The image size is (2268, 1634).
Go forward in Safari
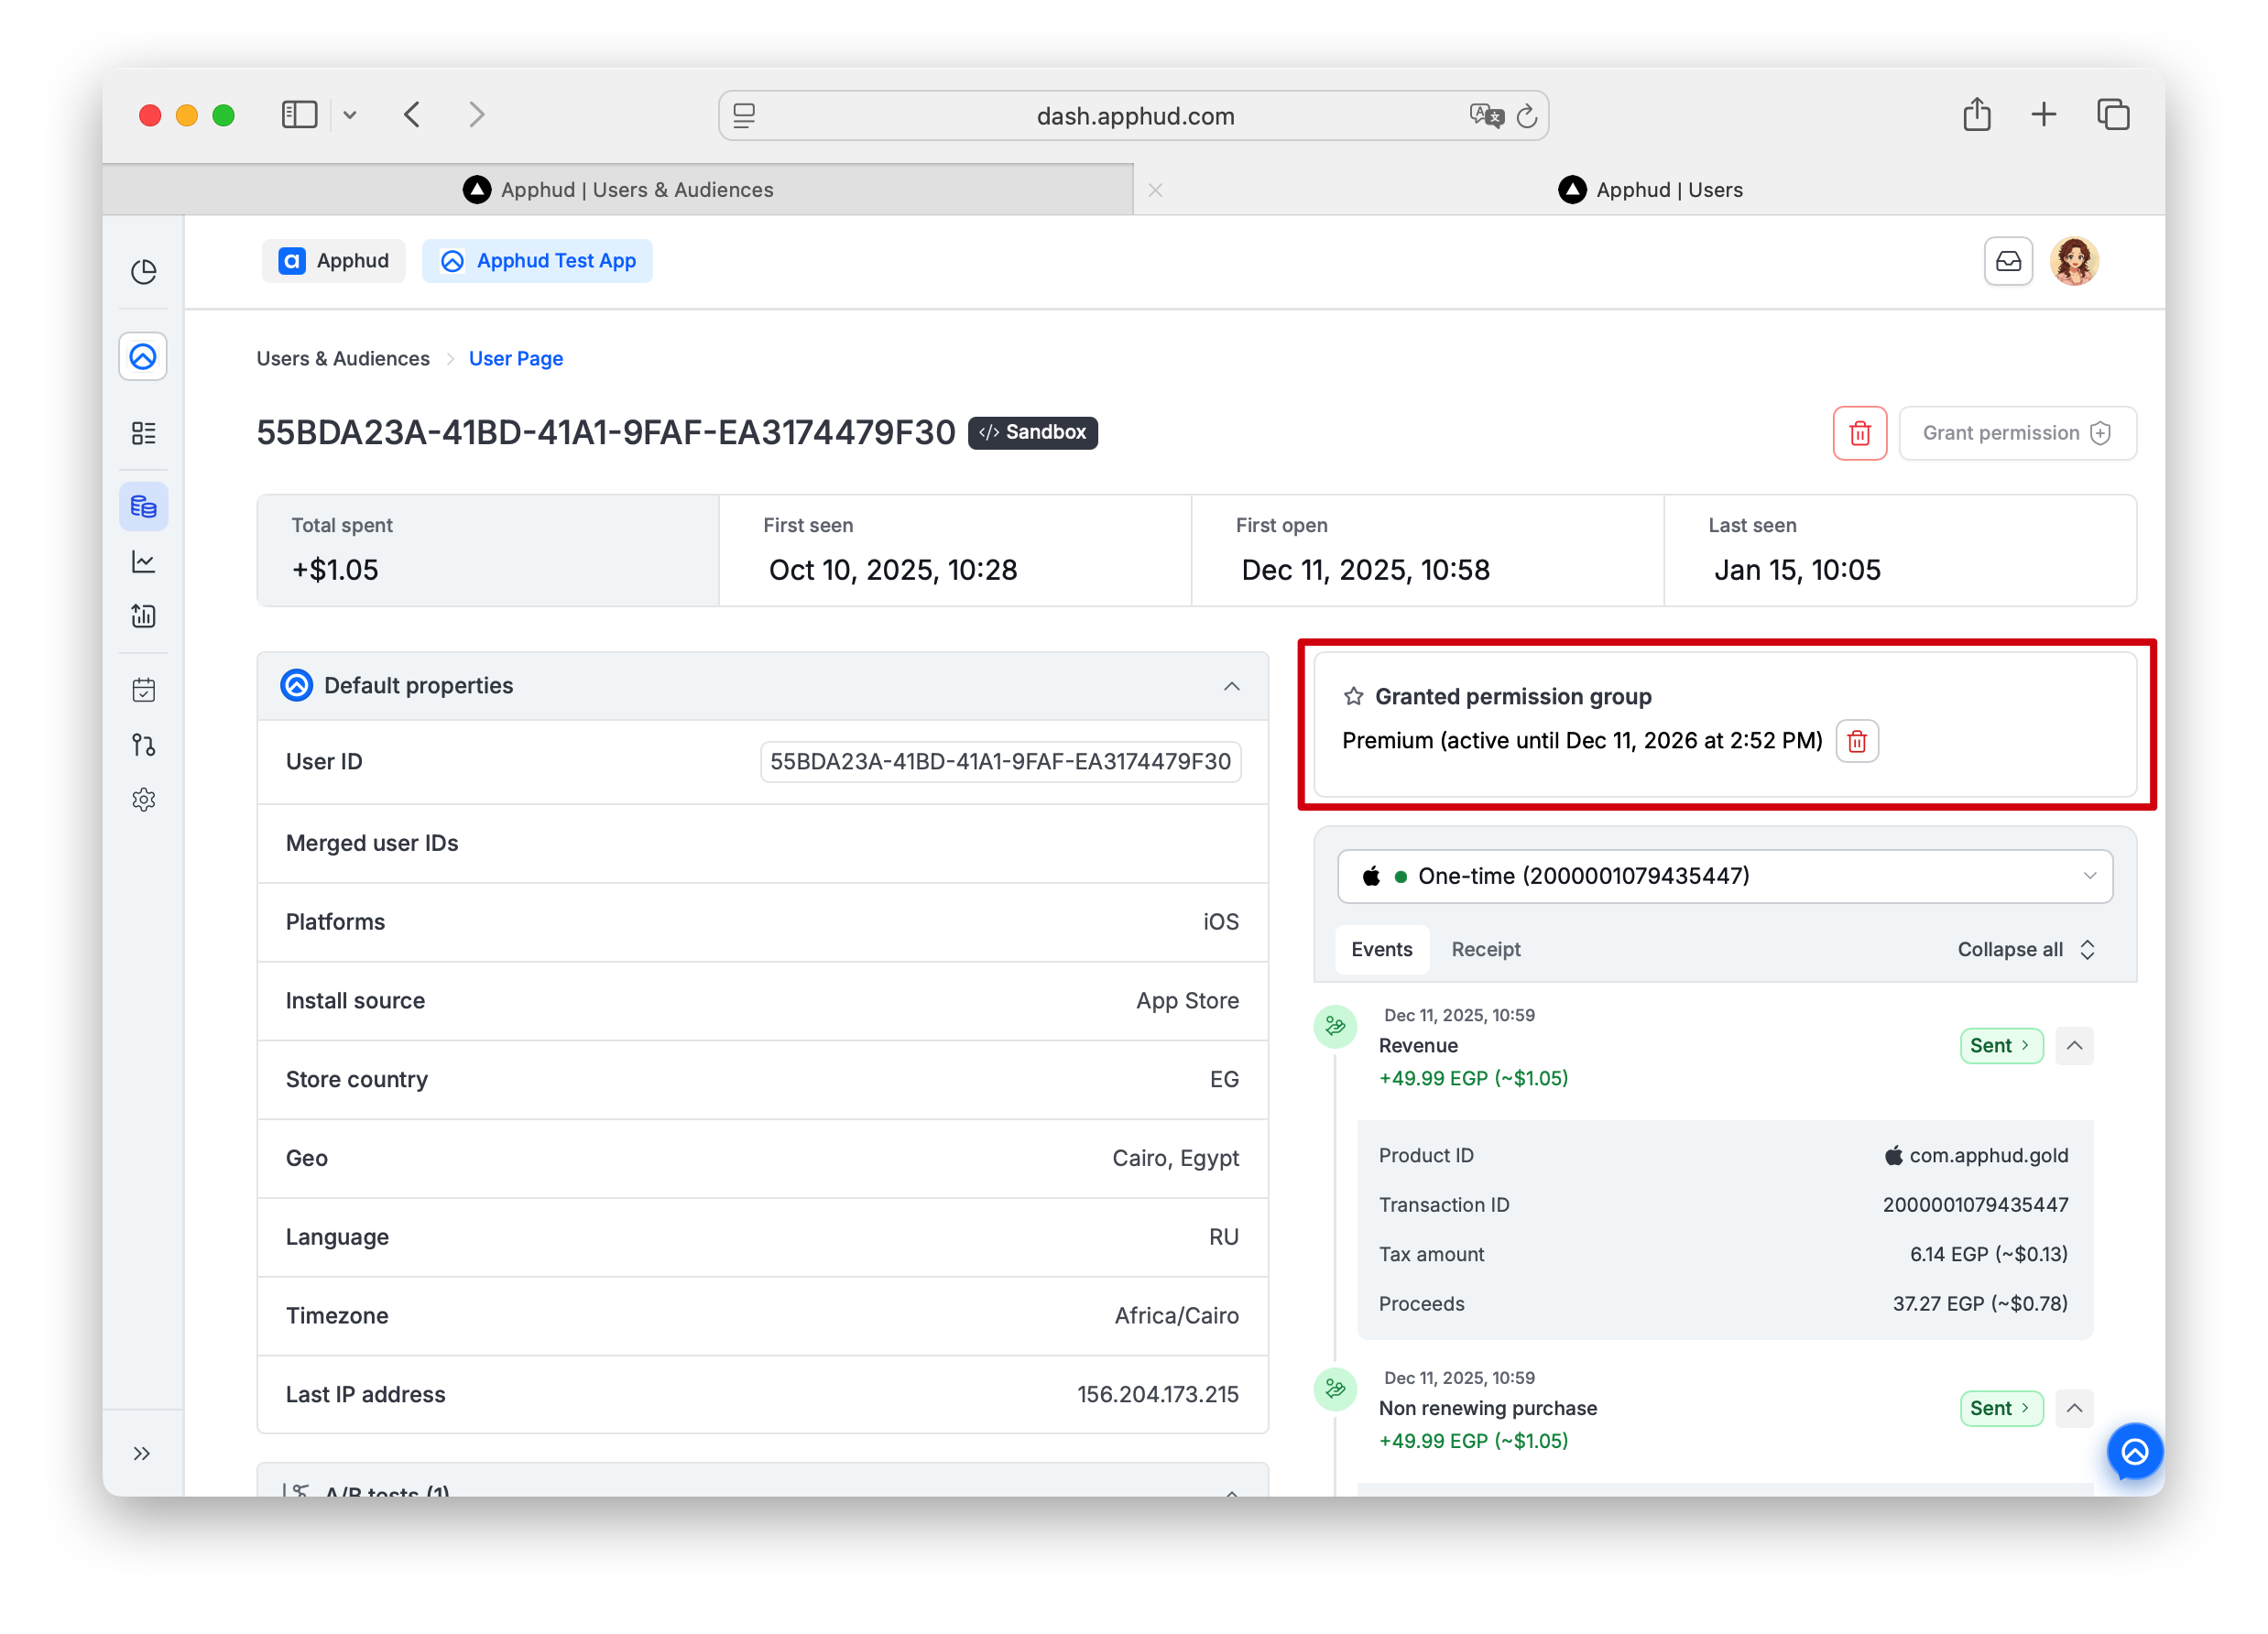[x=476, y=115]
